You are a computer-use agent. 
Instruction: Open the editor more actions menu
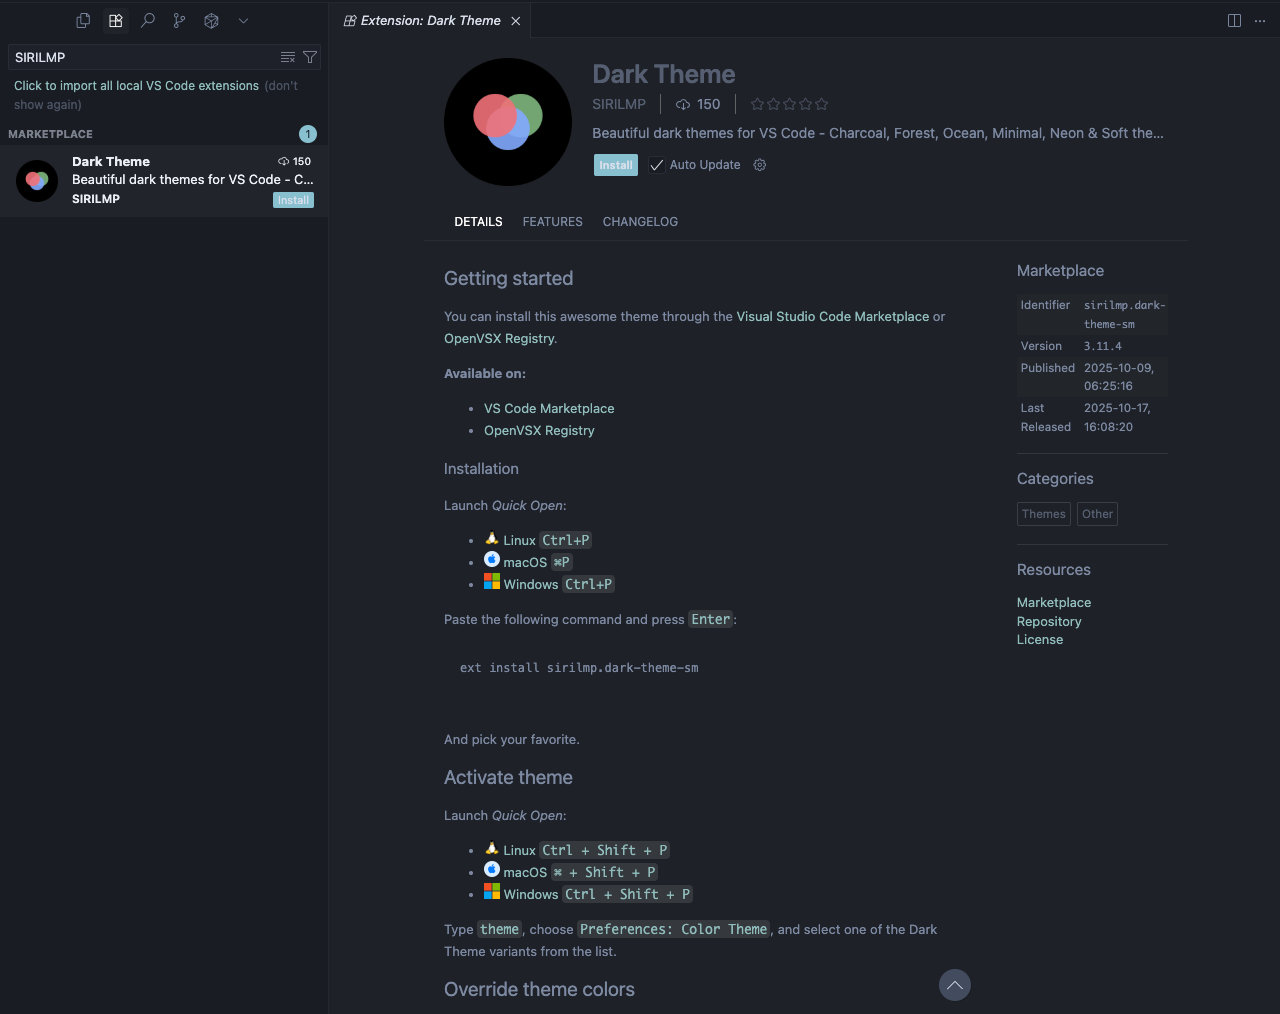tap(1260, 20)
